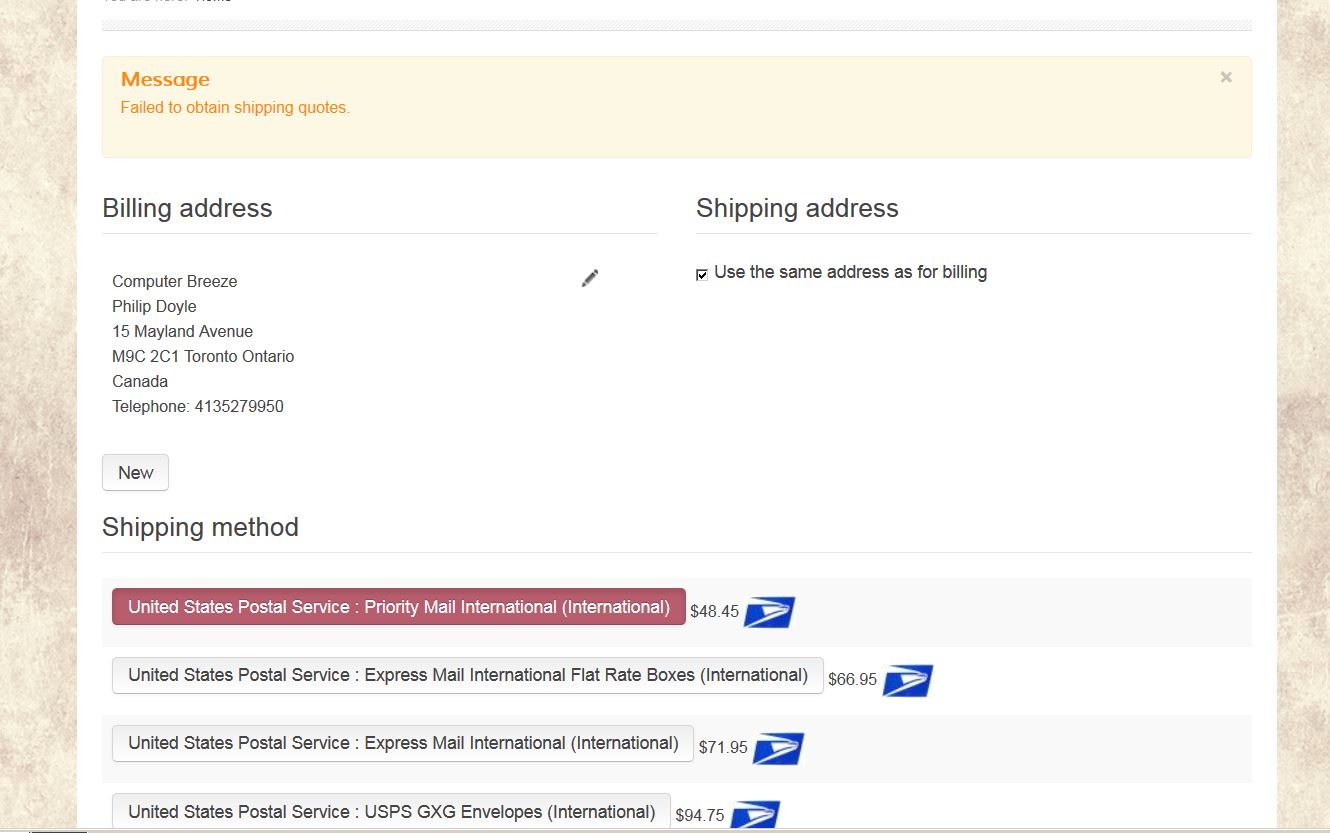Click the 'Shipping address' section heading
This screenshot has height=833, width=1330.
point(797,208)
